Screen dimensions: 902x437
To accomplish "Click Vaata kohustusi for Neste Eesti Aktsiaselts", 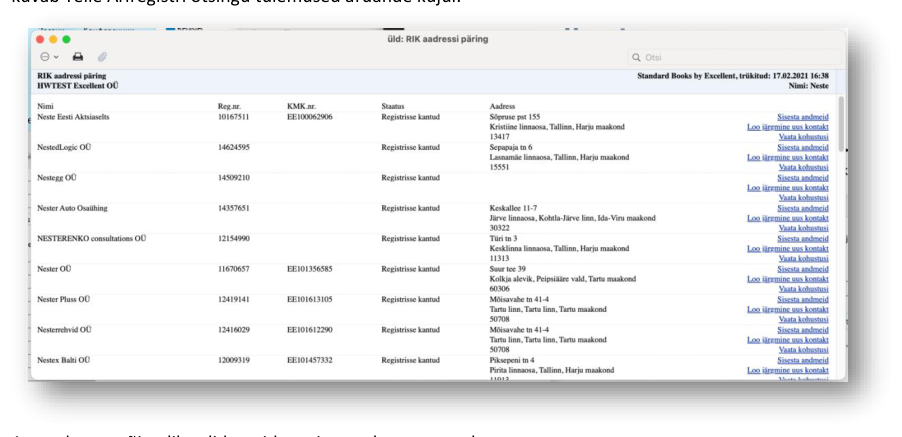I will tap(803, 137).
